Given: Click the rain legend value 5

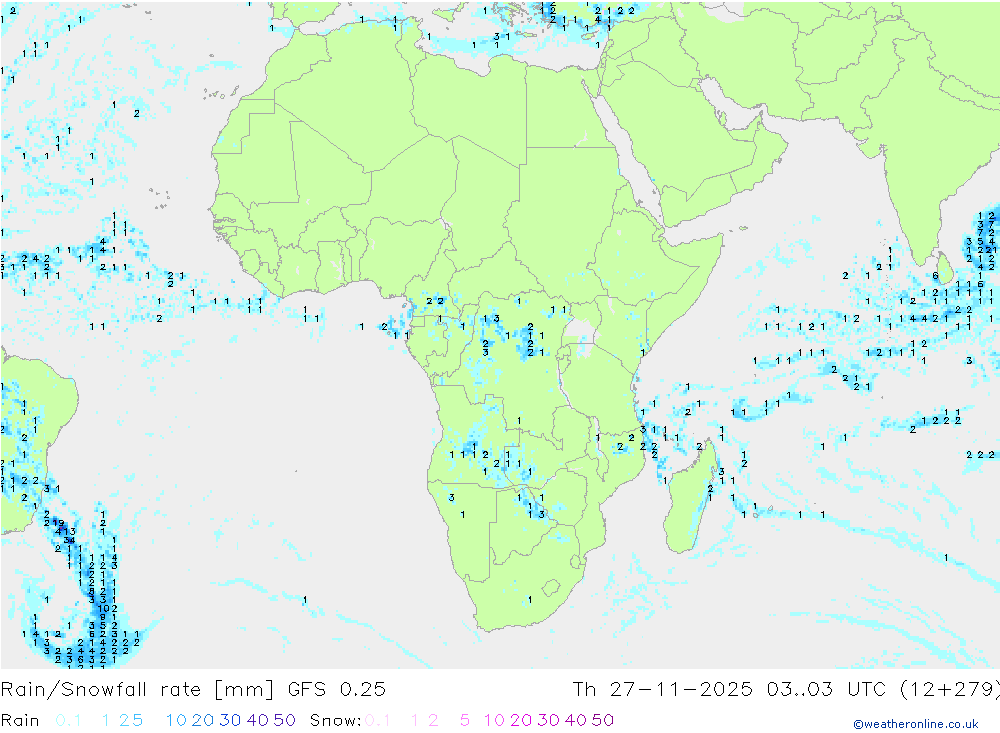Looking at the screenshot, I should 138,720.
